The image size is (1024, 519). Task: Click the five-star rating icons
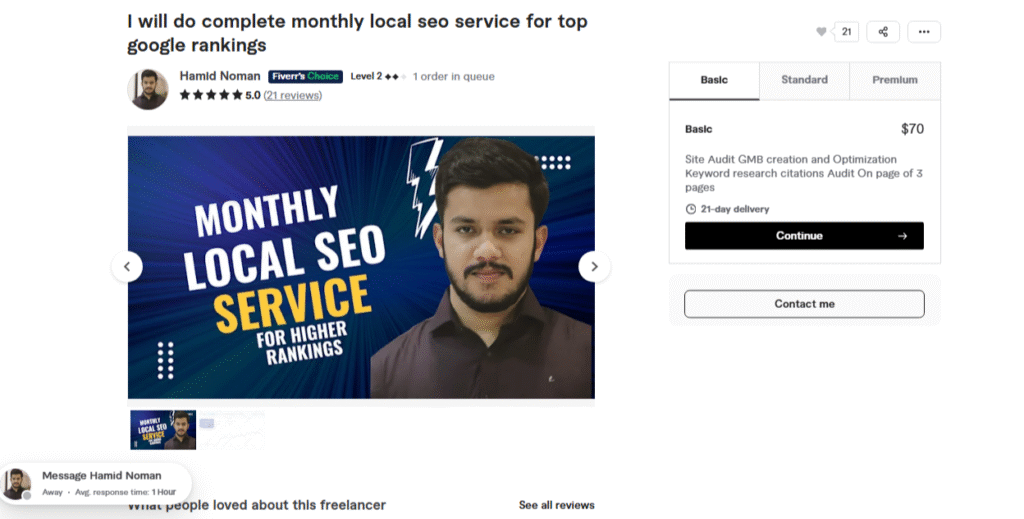(x=211, y=96)
